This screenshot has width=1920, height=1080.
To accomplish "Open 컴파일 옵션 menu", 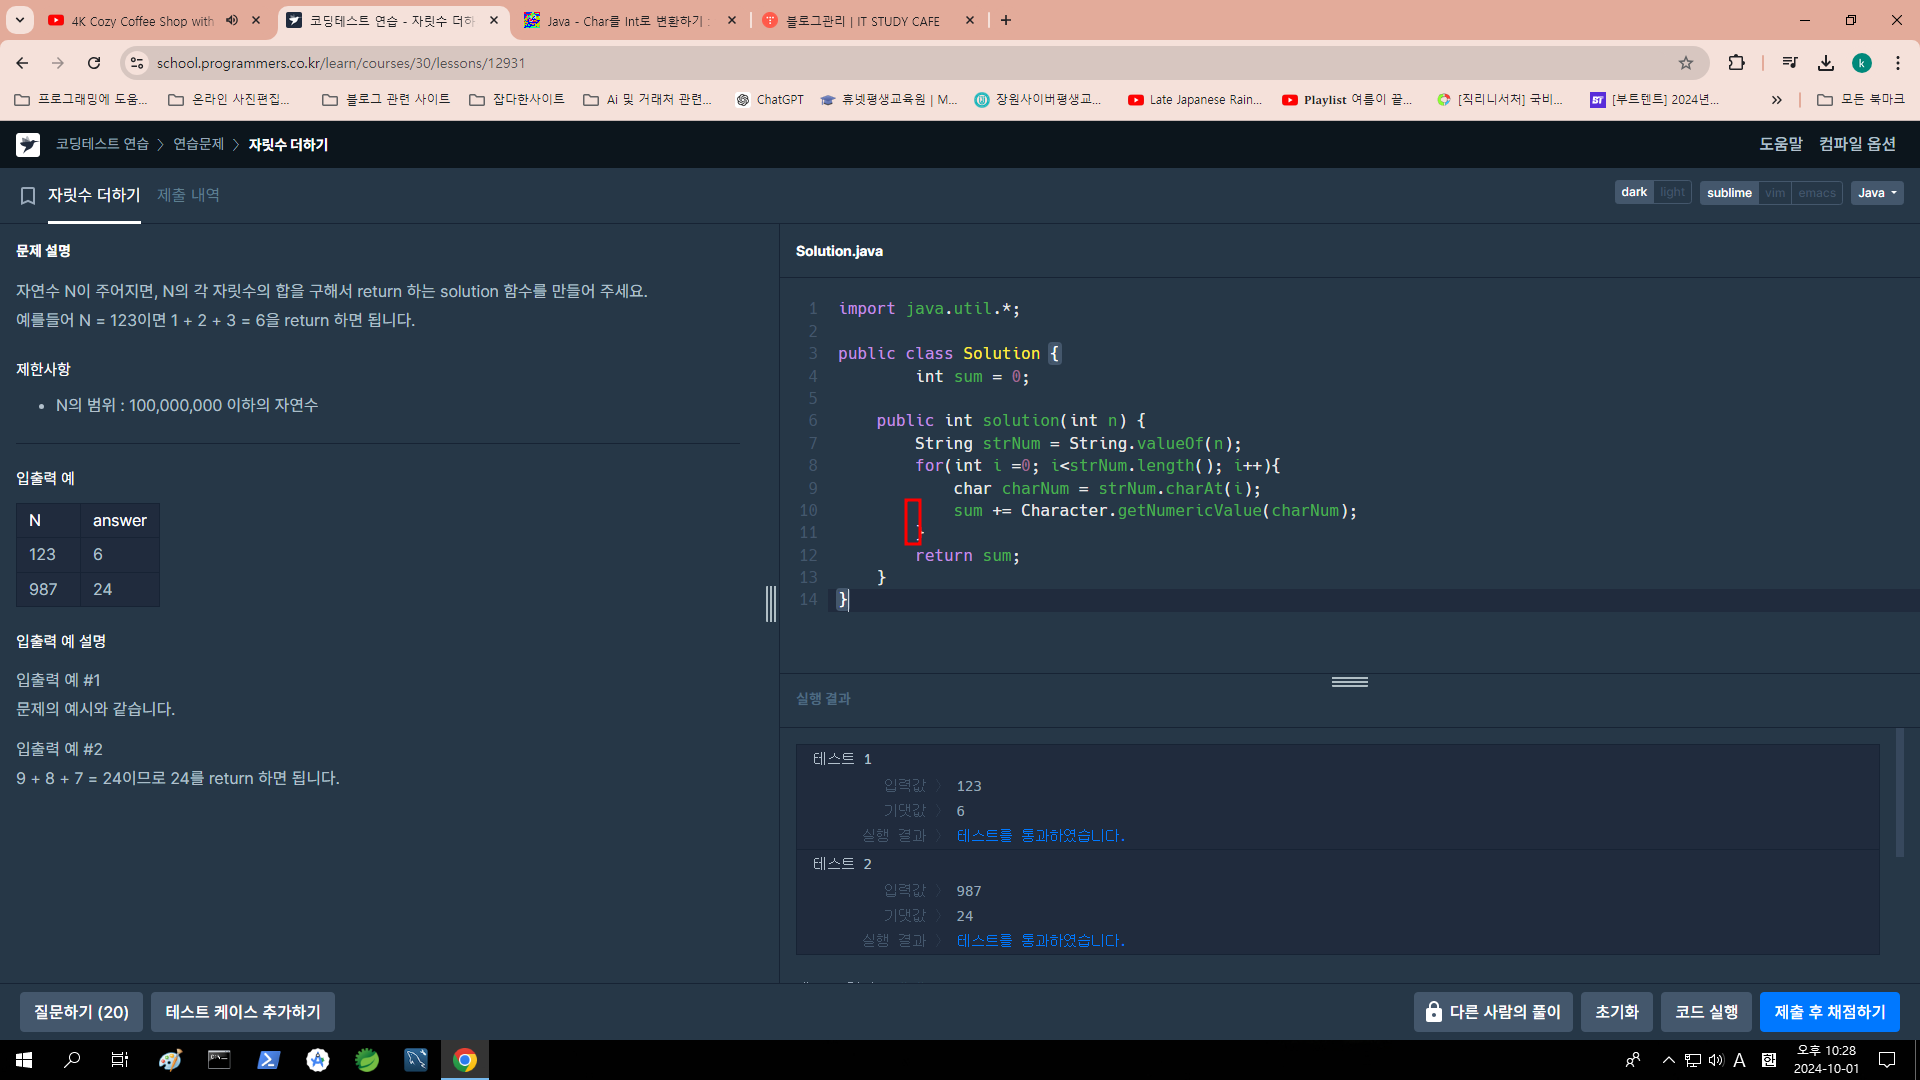I will 1857,144.
